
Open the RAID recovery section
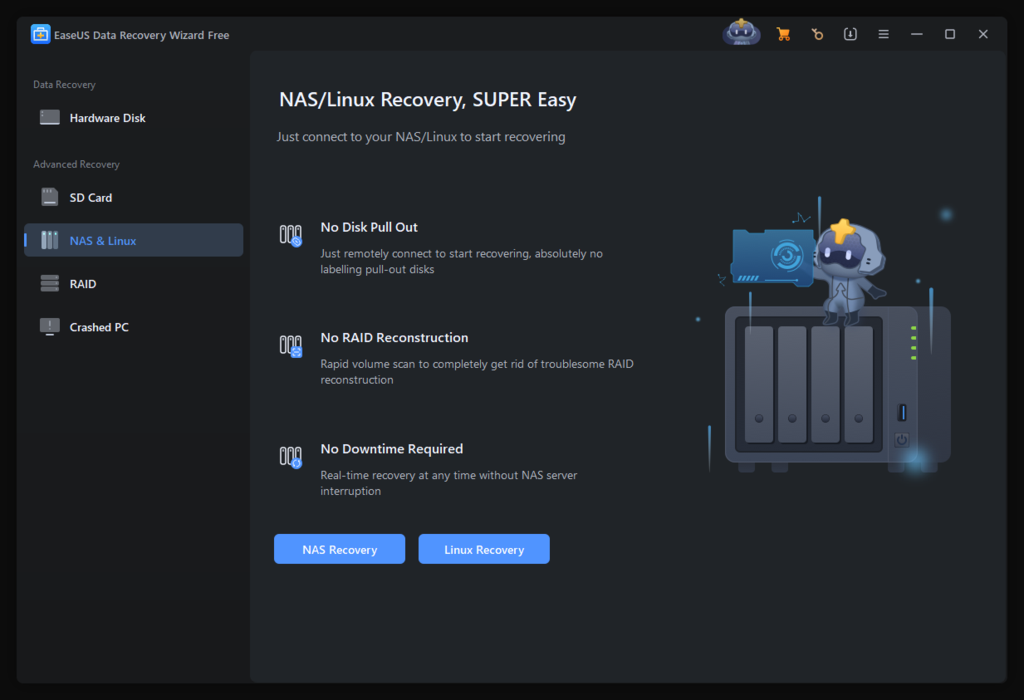click(134, 284)
